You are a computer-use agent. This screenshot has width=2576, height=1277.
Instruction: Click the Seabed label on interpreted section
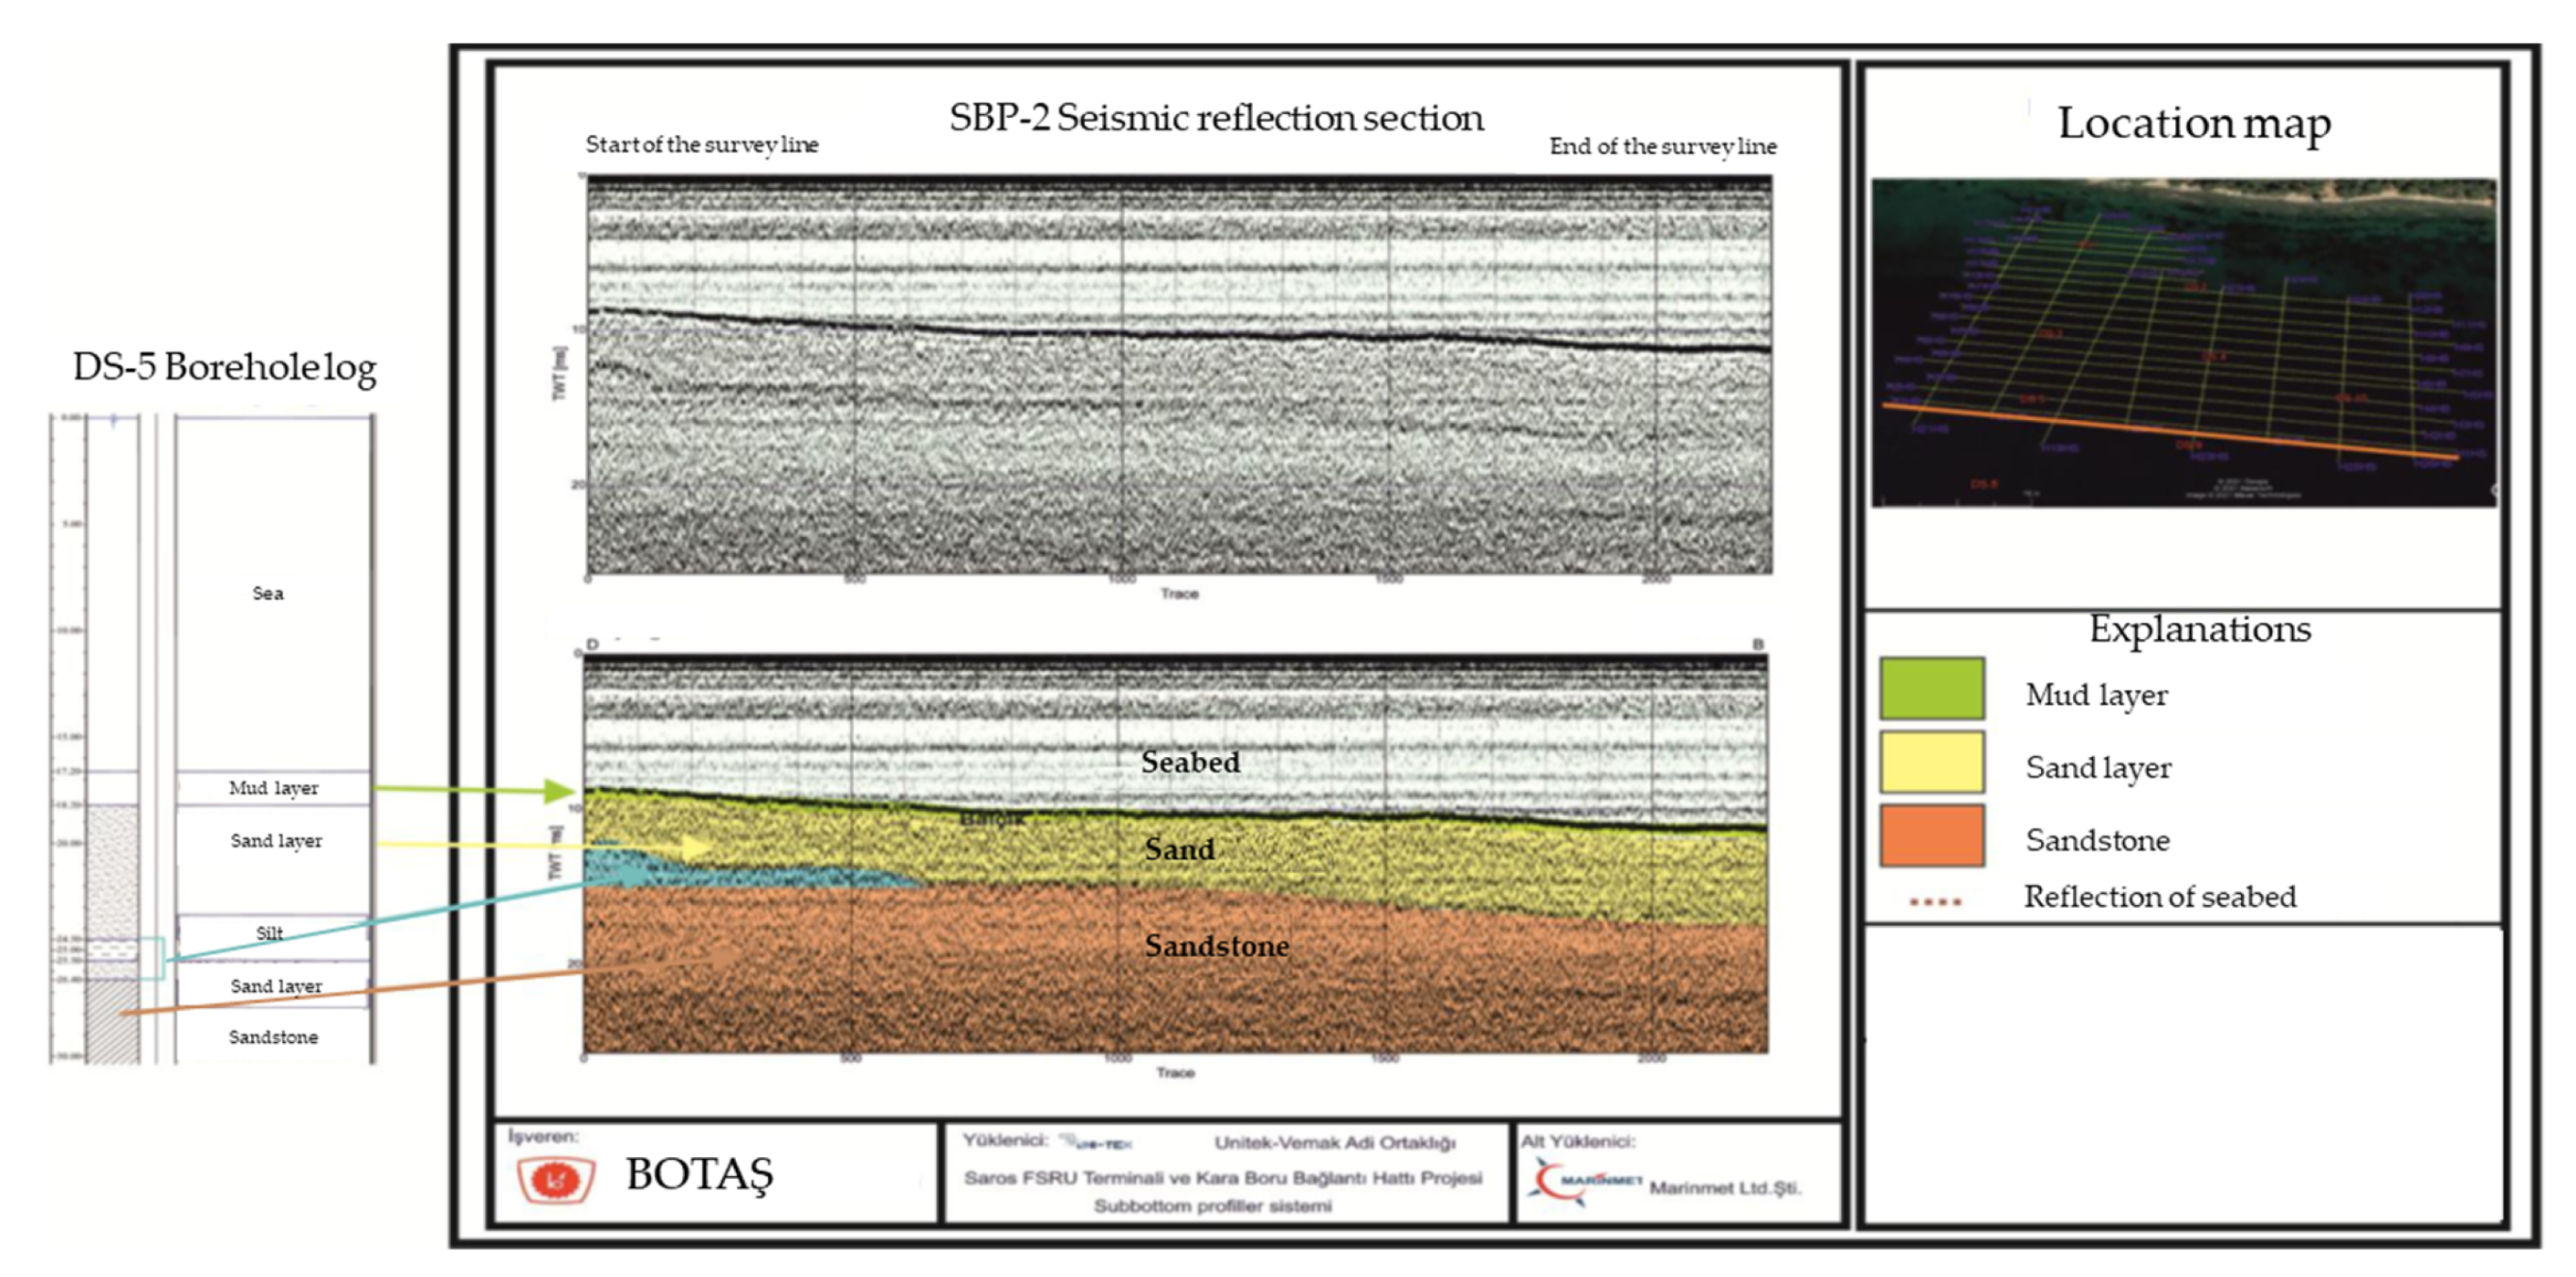(1190, 762)
